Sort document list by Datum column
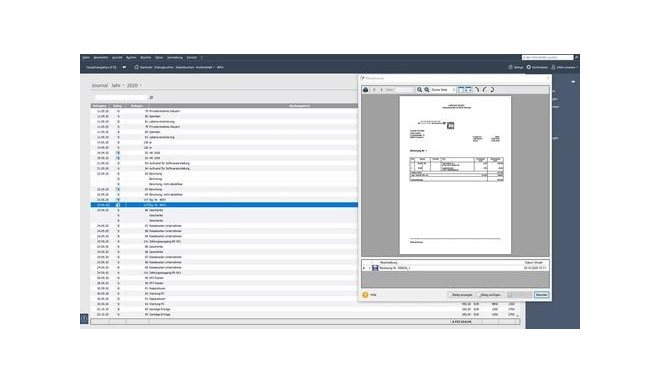This screenshot has height=384, width=660. click(x=533, y=262)
